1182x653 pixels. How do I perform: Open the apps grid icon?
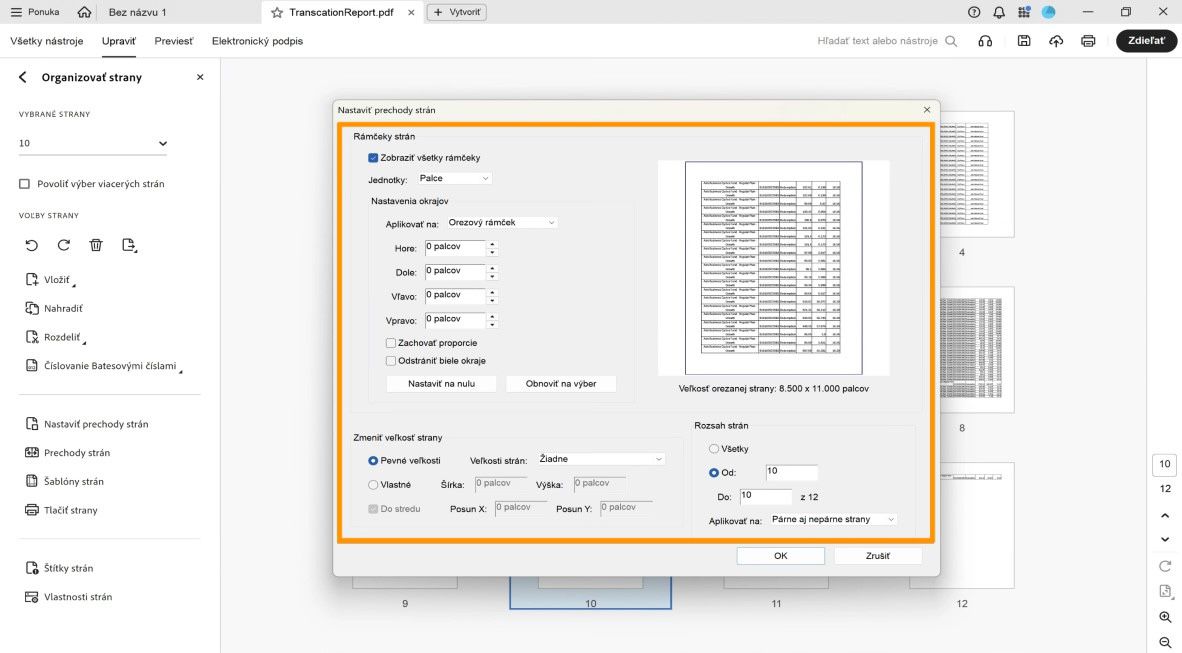click(x=1024, y=12)
